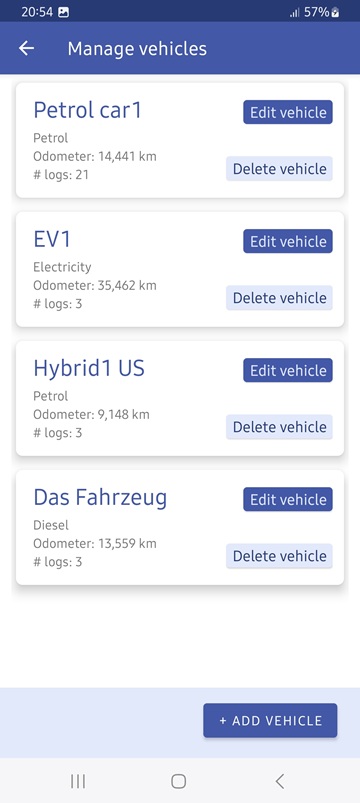Add a new vehicle
The width and height of the screenshot is (360, 803).
270,721
